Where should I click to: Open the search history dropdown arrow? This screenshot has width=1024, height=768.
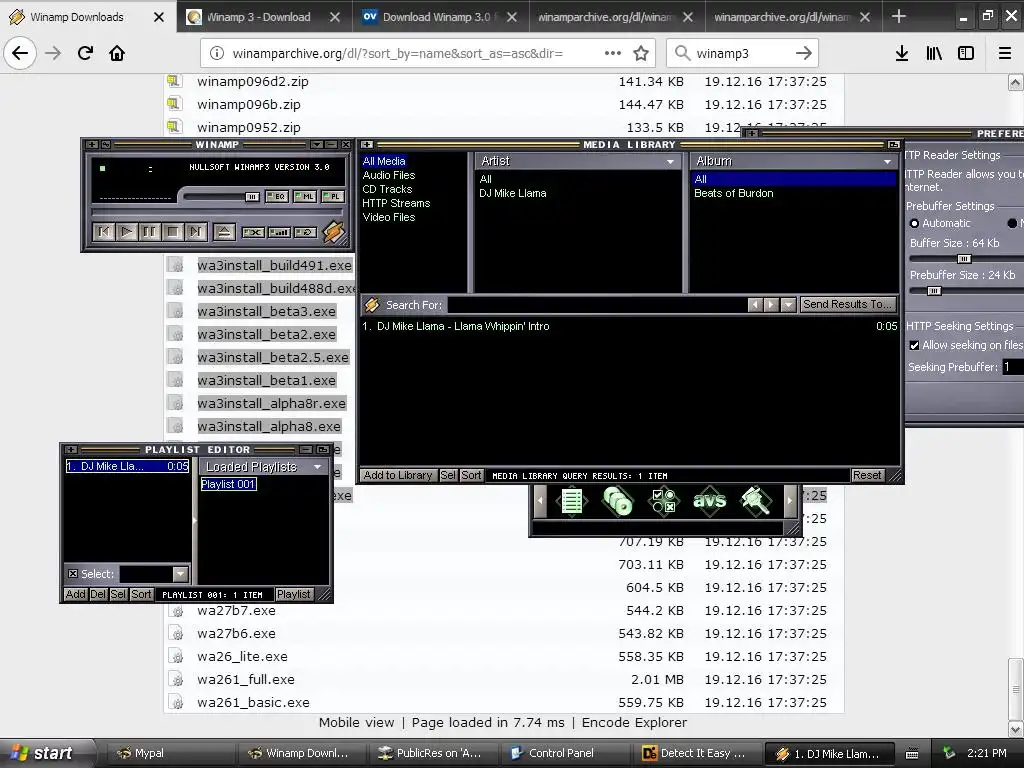coord(788,305)
